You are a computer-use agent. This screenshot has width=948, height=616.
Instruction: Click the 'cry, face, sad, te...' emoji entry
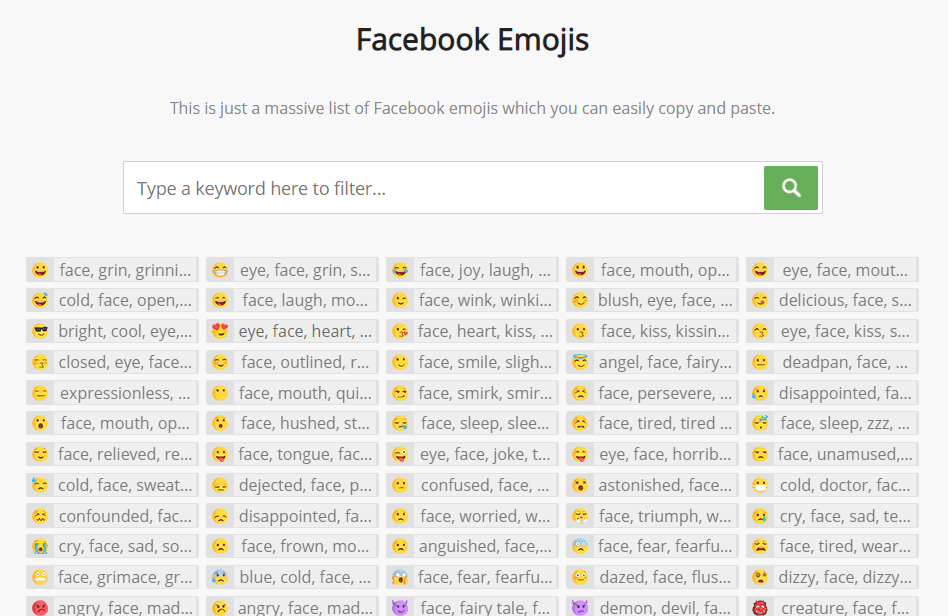point(833,516)
